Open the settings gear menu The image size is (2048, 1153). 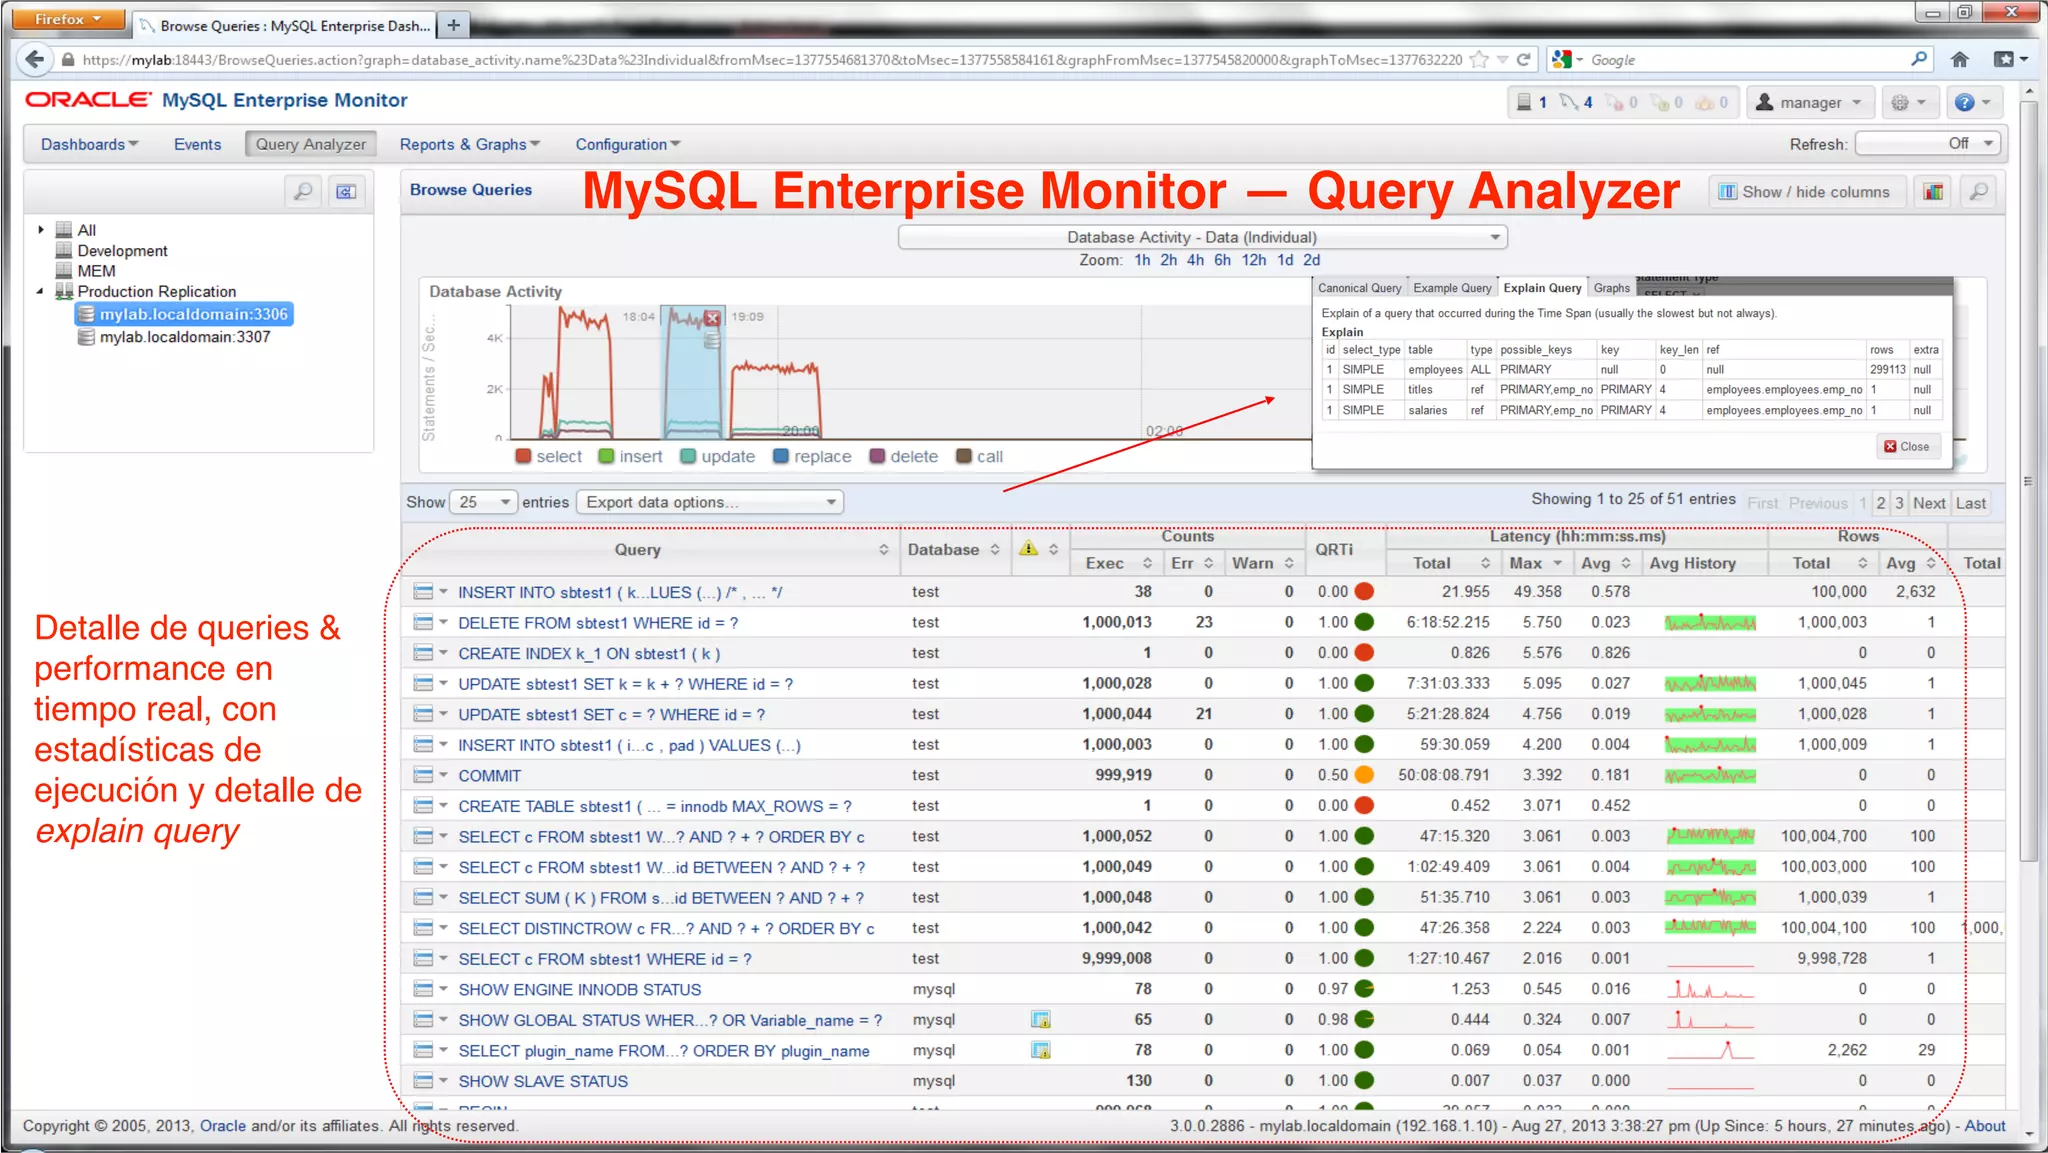1908,102
